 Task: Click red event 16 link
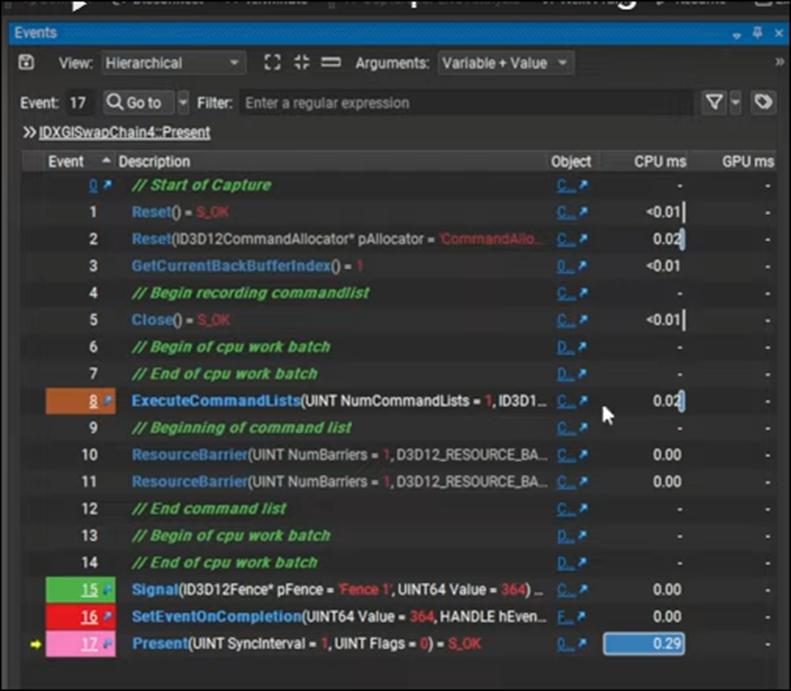point(89,616)
